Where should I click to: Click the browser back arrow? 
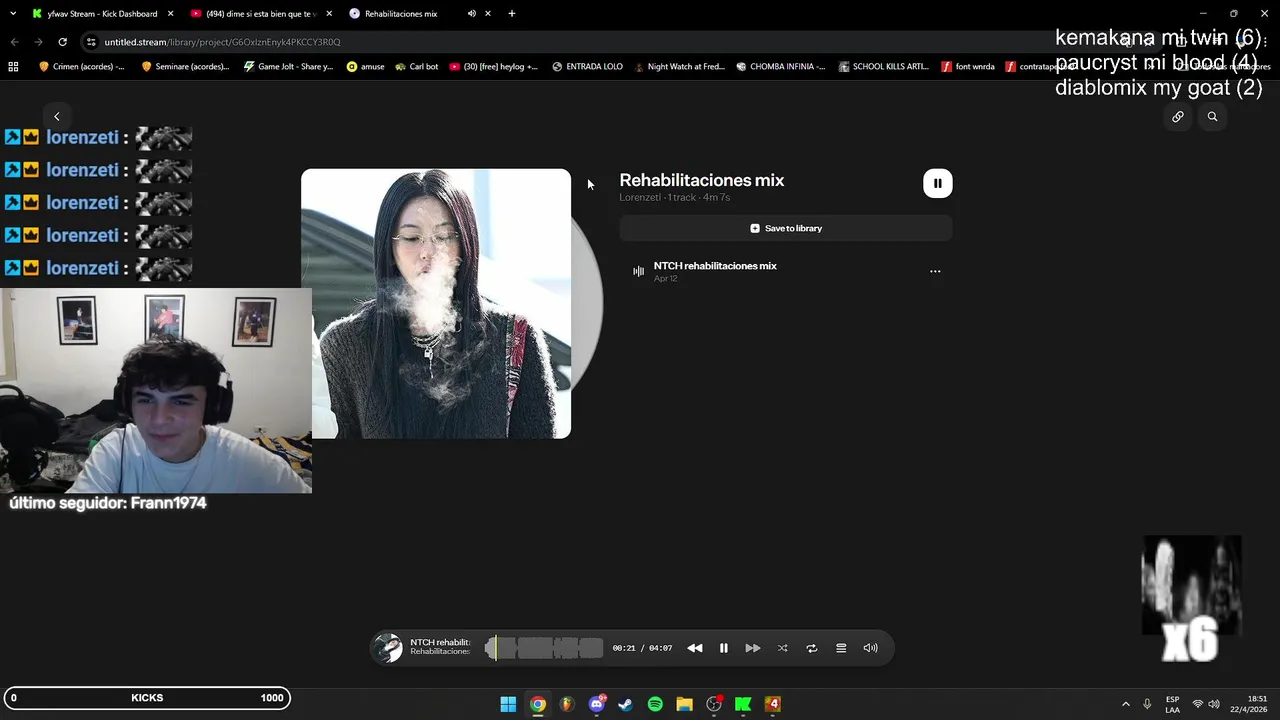tap(14, 42)
